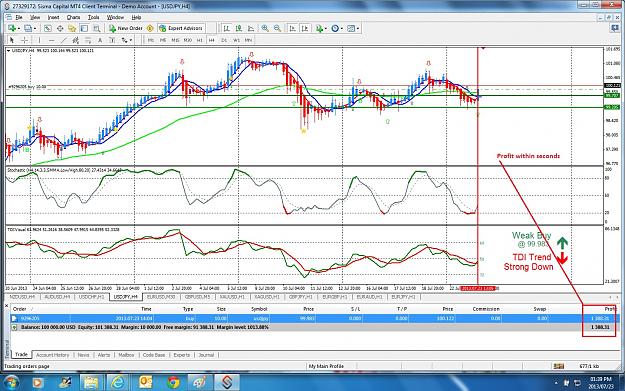Select the Crosshair tool
The width and height of the screenshot is (625, 391).
pyautogui.click(x=24, y=40)
